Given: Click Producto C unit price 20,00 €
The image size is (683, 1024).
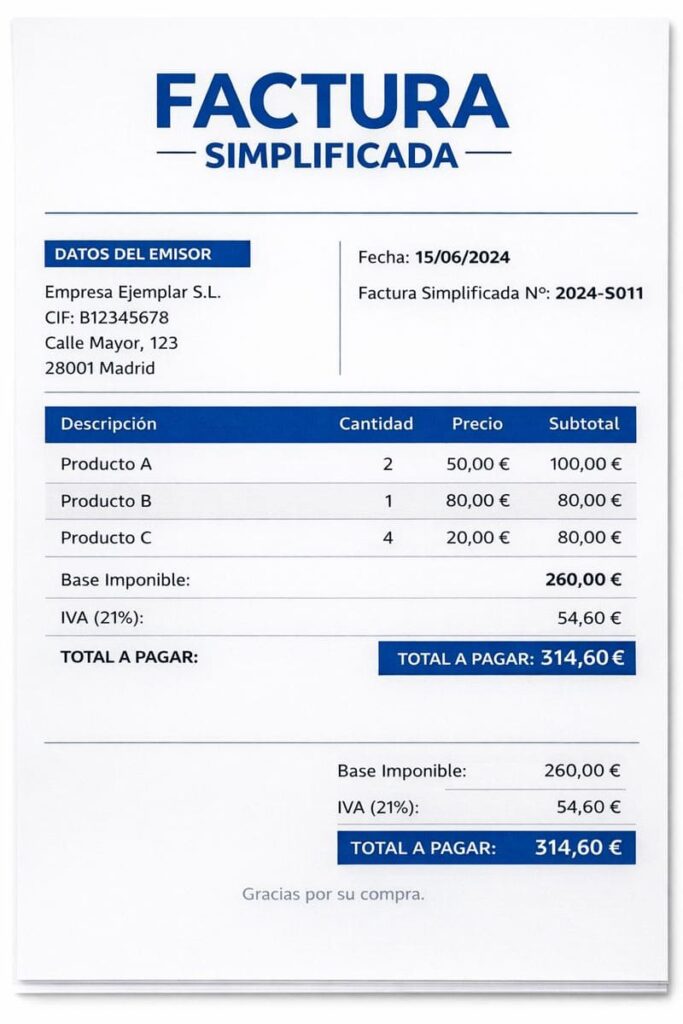Looking at the screenshot, I should pyautogui.click(x=478, y=538).
